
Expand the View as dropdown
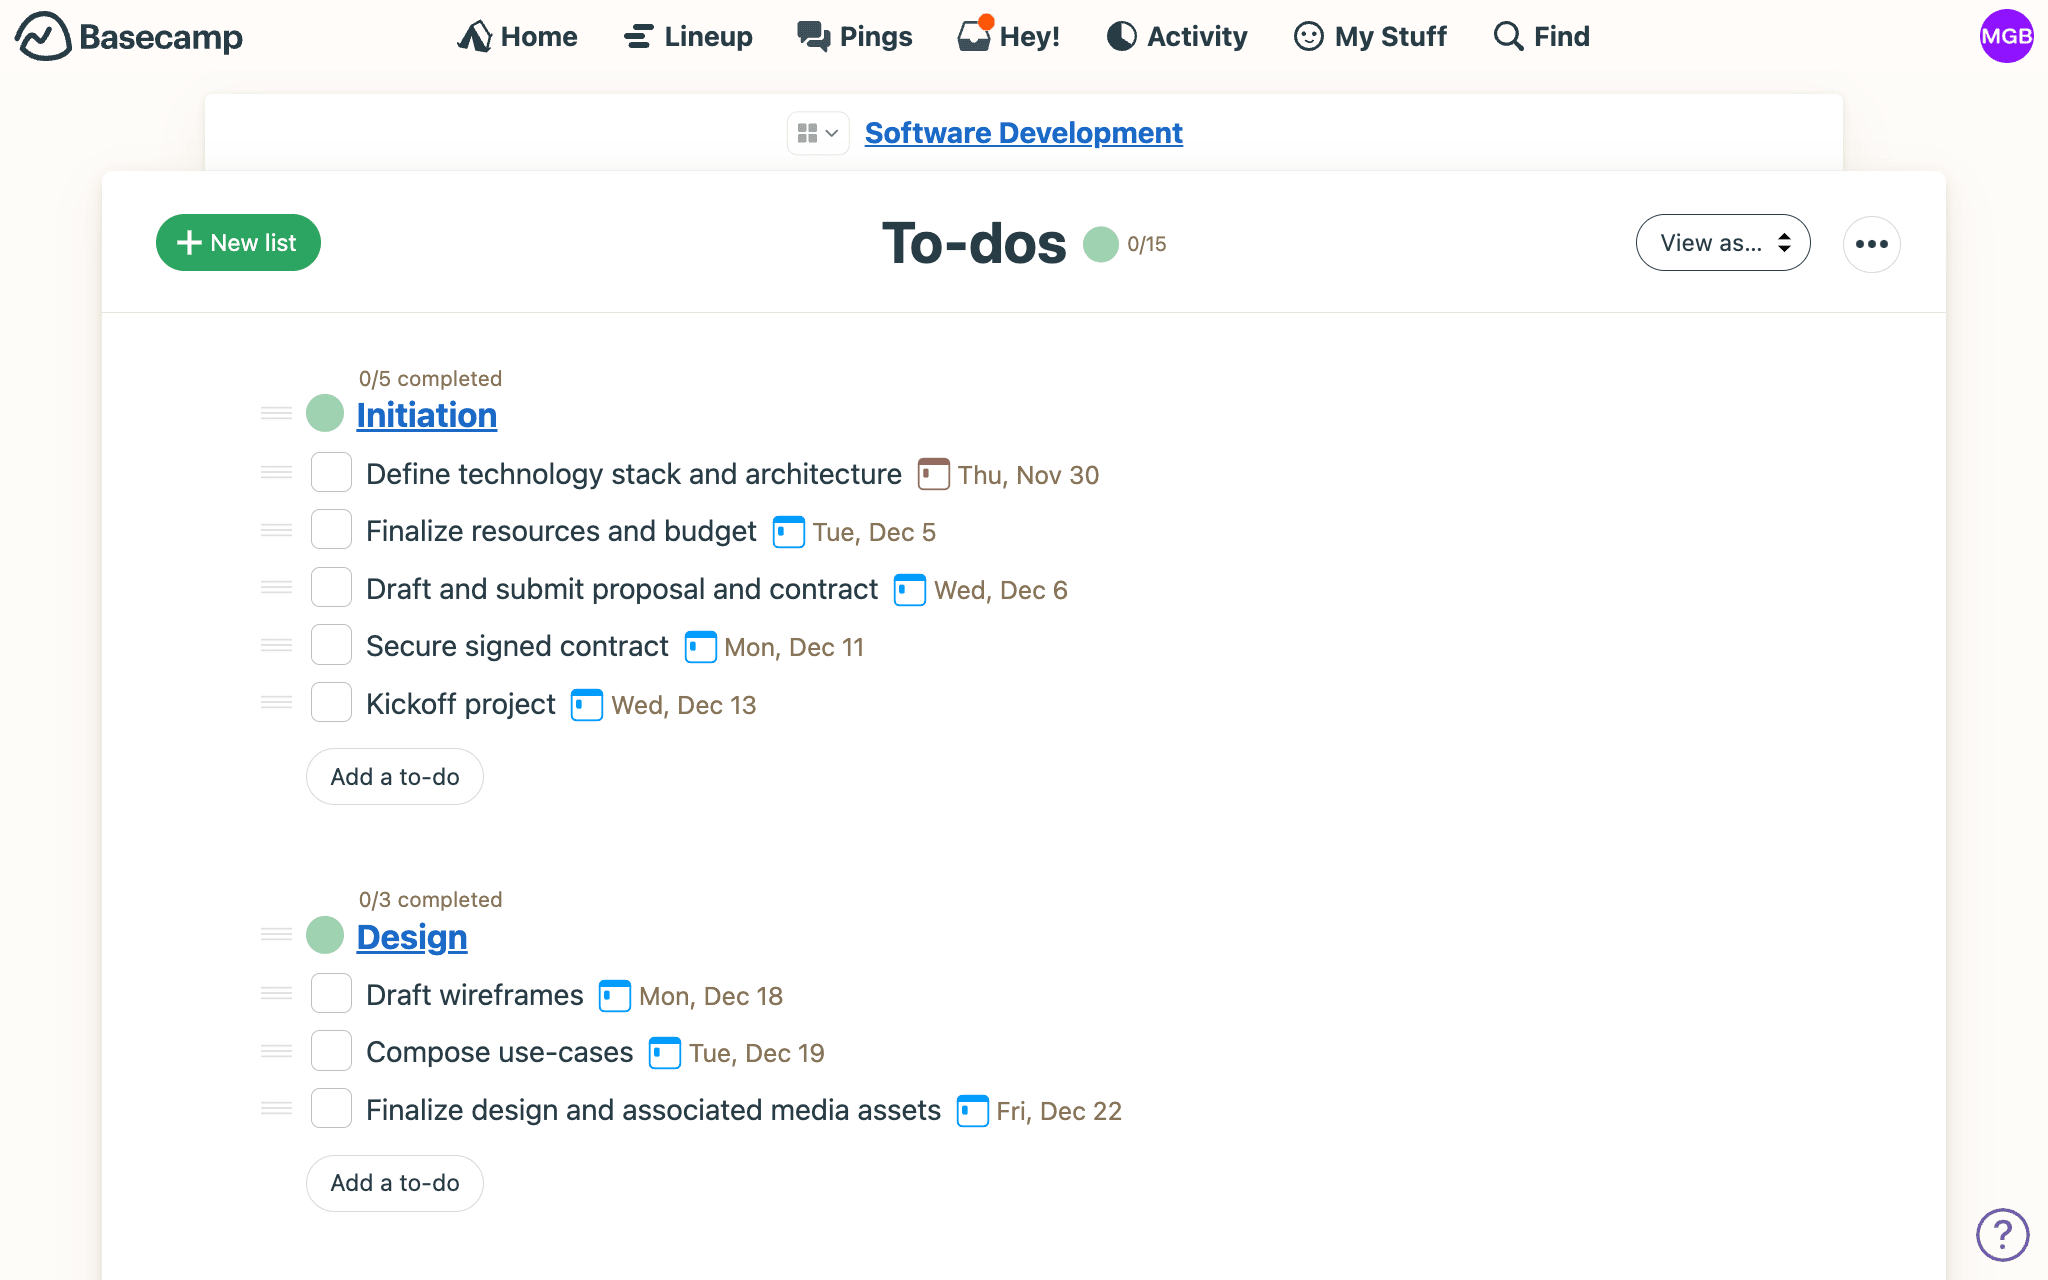tap(1722, 242)
